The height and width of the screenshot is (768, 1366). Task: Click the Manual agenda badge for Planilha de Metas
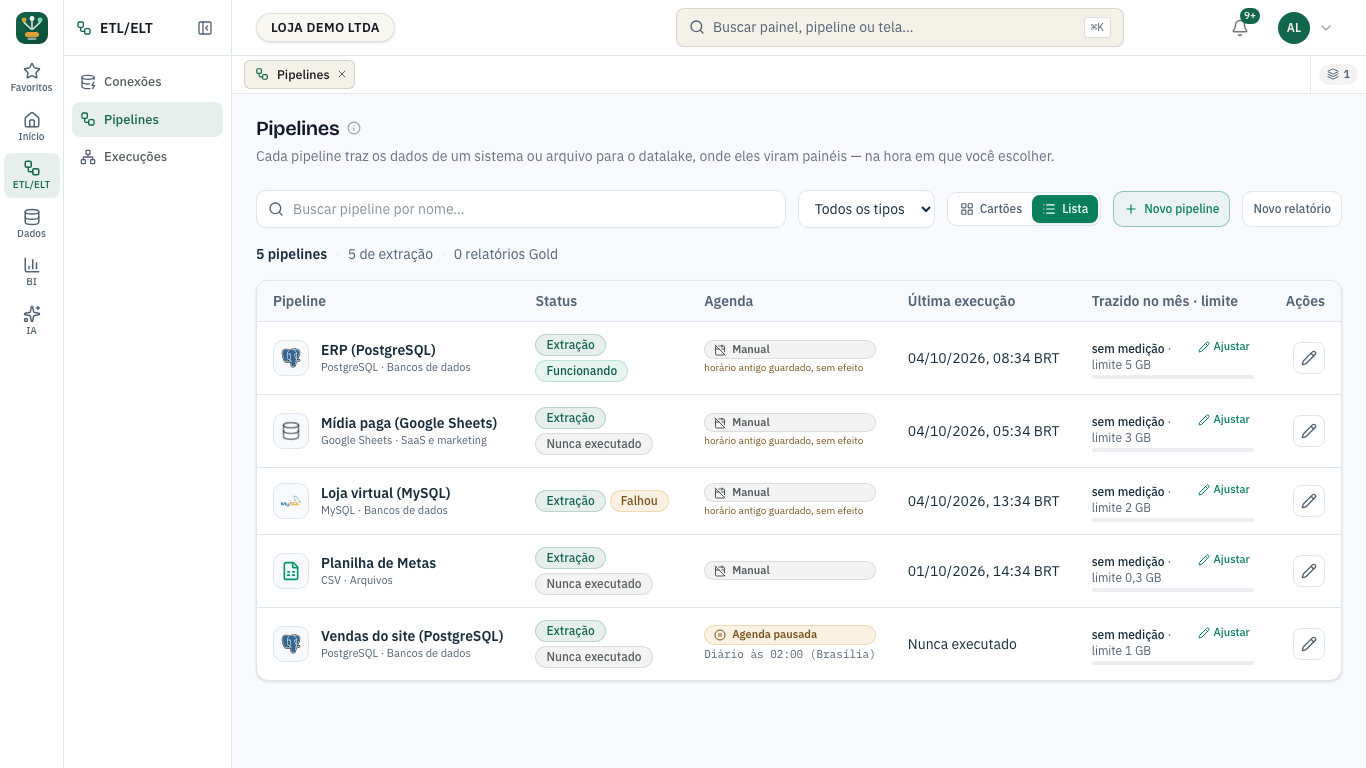pos(790,571)
